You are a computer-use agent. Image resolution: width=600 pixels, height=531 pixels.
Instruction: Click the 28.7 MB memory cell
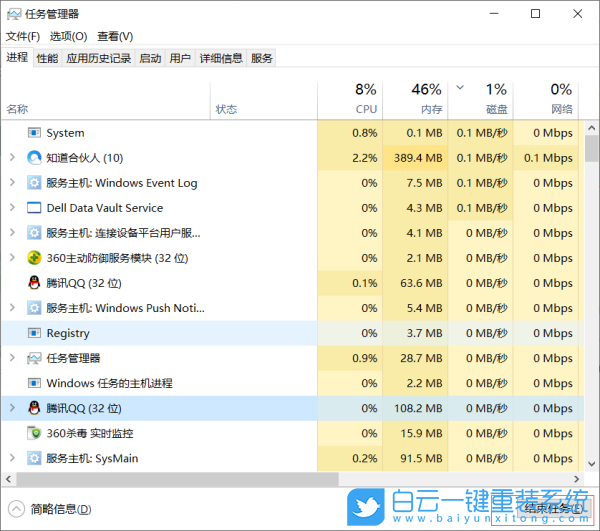(x=415, y=358)
